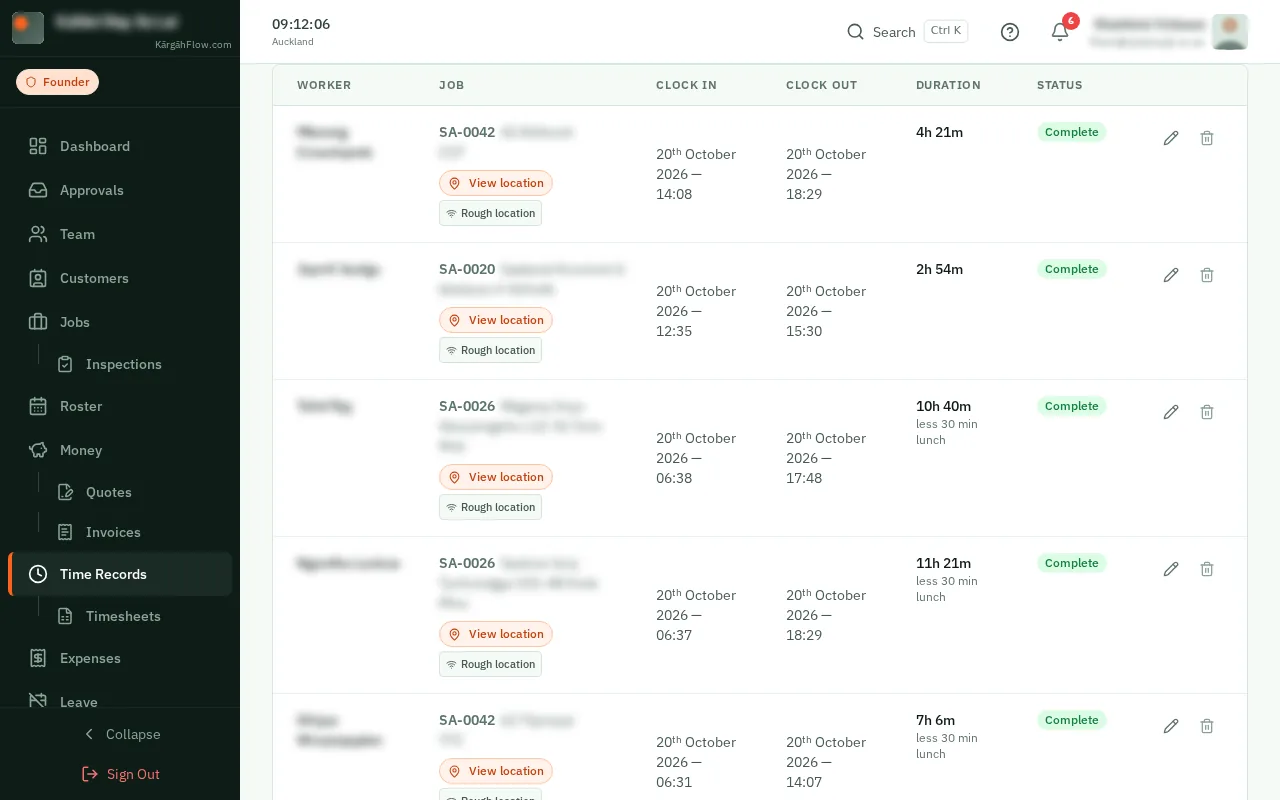Open the Roster page
This screenshot has height=800, width=1280.
[120, 406]
